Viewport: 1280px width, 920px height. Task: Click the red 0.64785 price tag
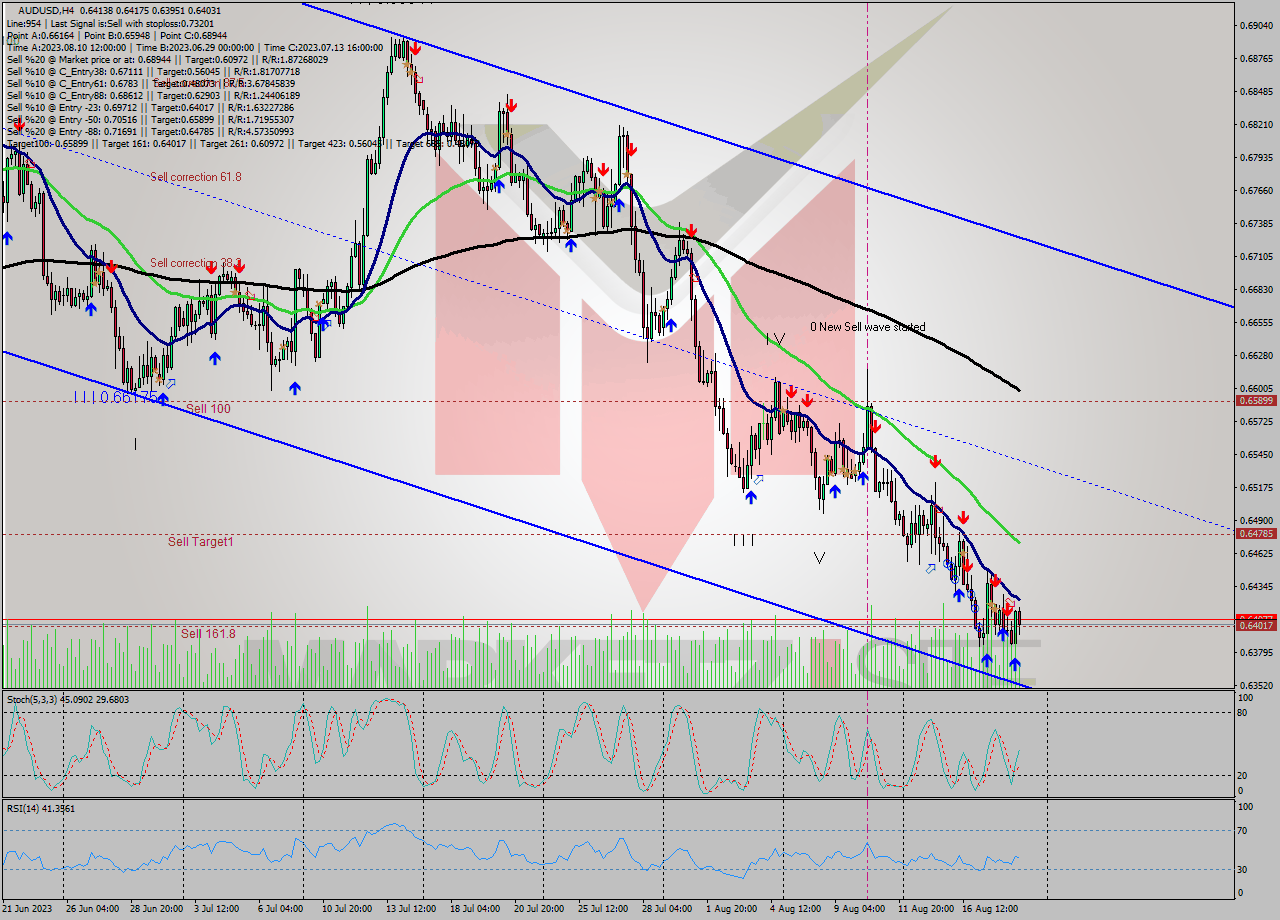[1256, 533]
